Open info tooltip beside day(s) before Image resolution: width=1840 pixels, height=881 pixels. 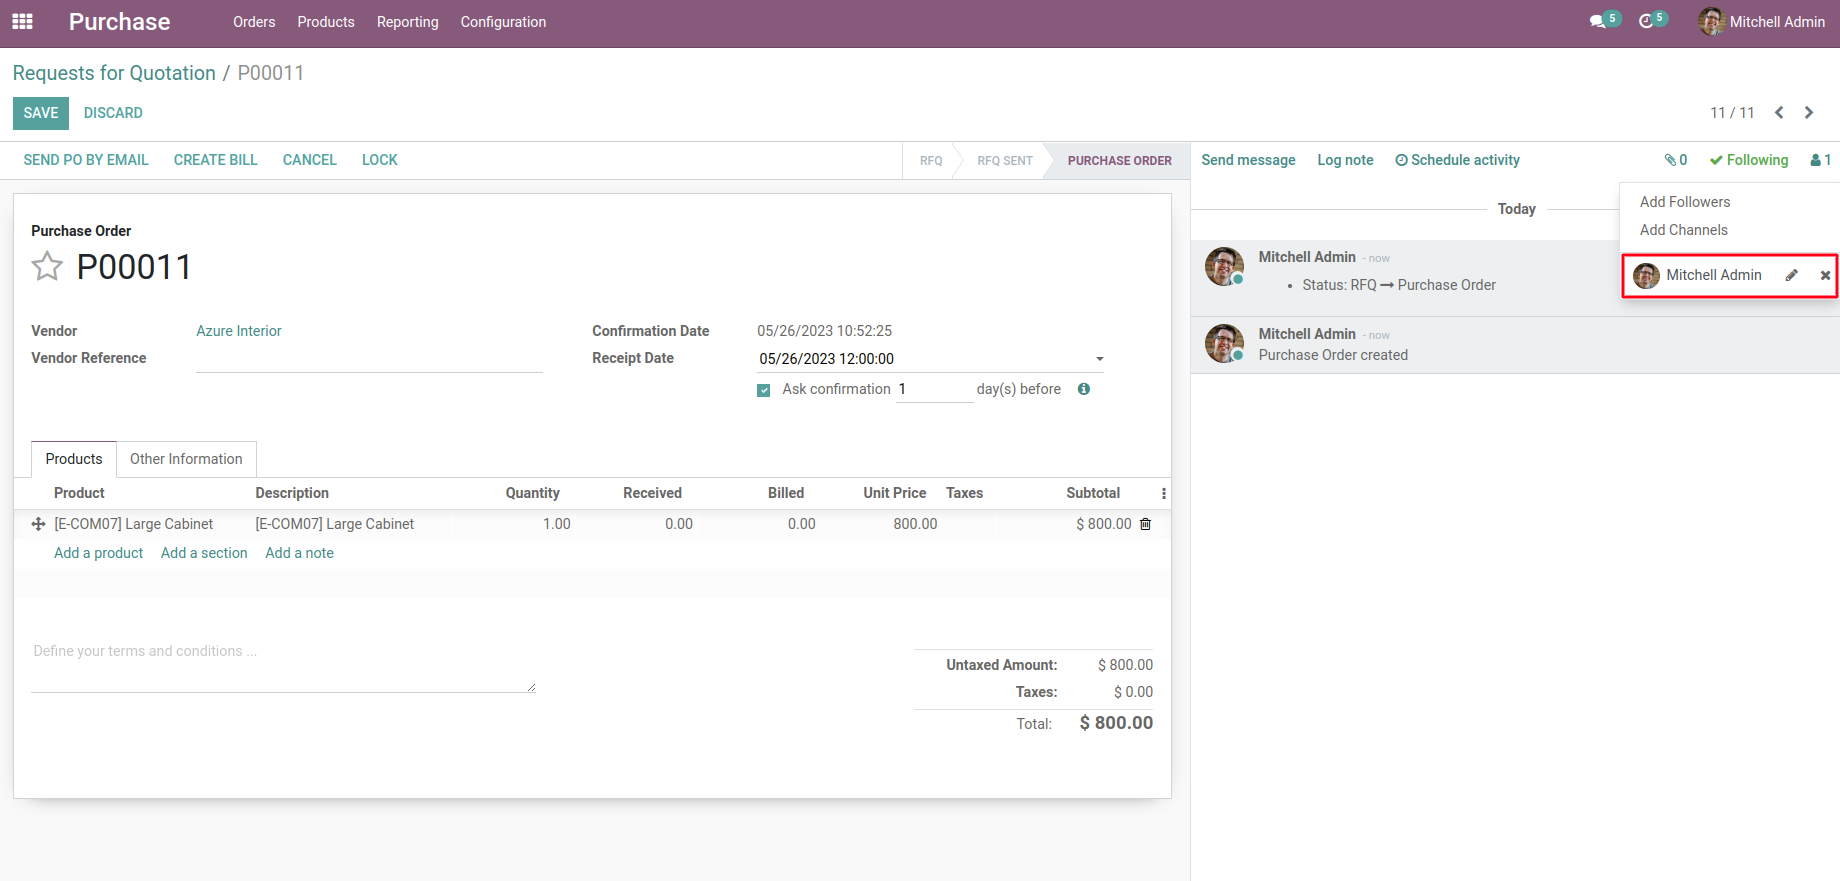[x=1084, y=389]
